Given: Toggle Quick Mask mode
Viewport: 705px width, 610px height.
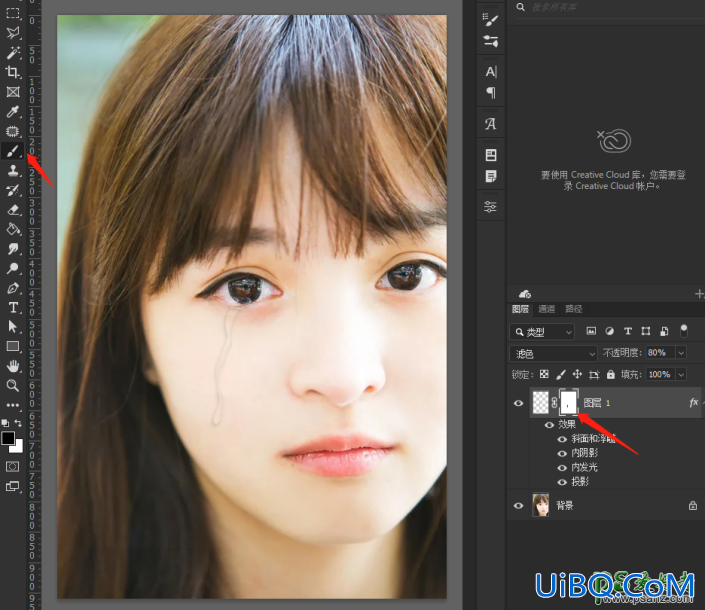Looking at the screenshot, I should click(x=13, y=467).
